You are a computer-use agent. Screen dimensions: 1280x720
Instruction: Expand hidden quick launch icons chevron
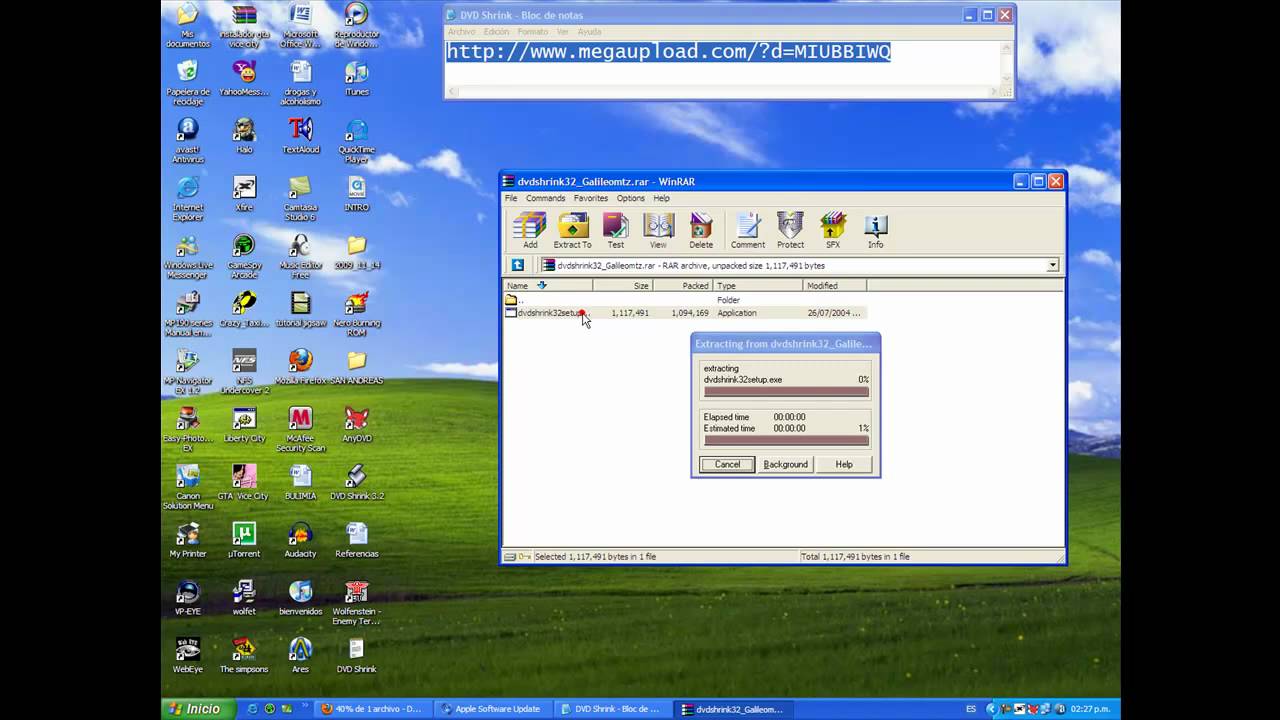point(305,706)
